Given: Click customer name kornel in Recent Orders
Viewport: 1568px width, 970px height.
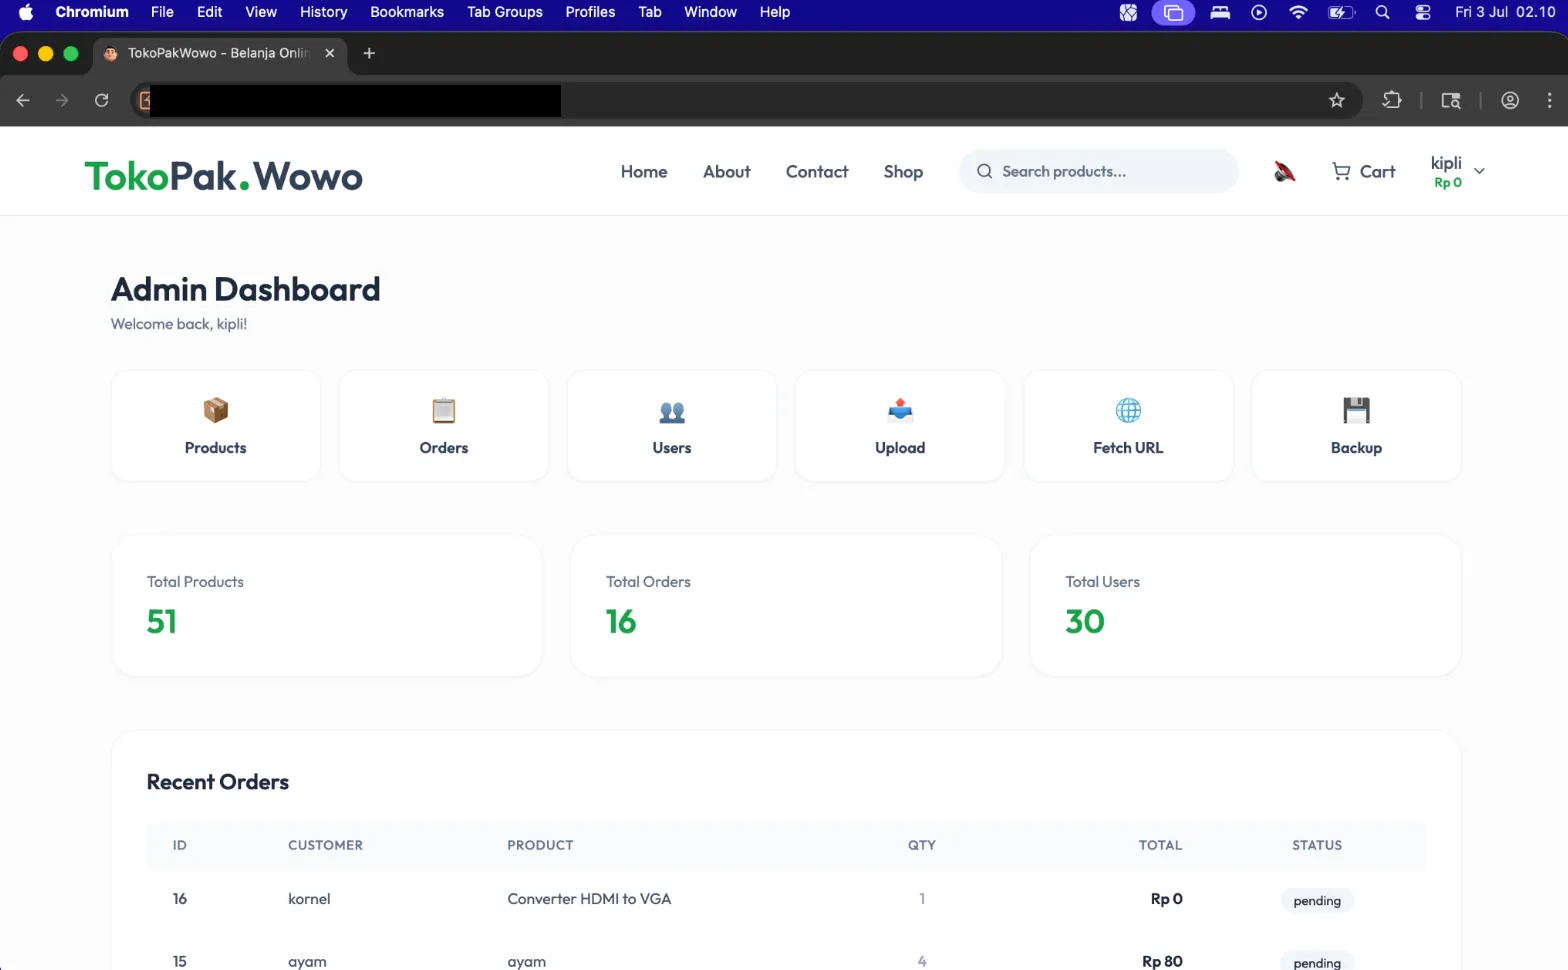Looking at the screenshot, I should [x=309, y=899].
